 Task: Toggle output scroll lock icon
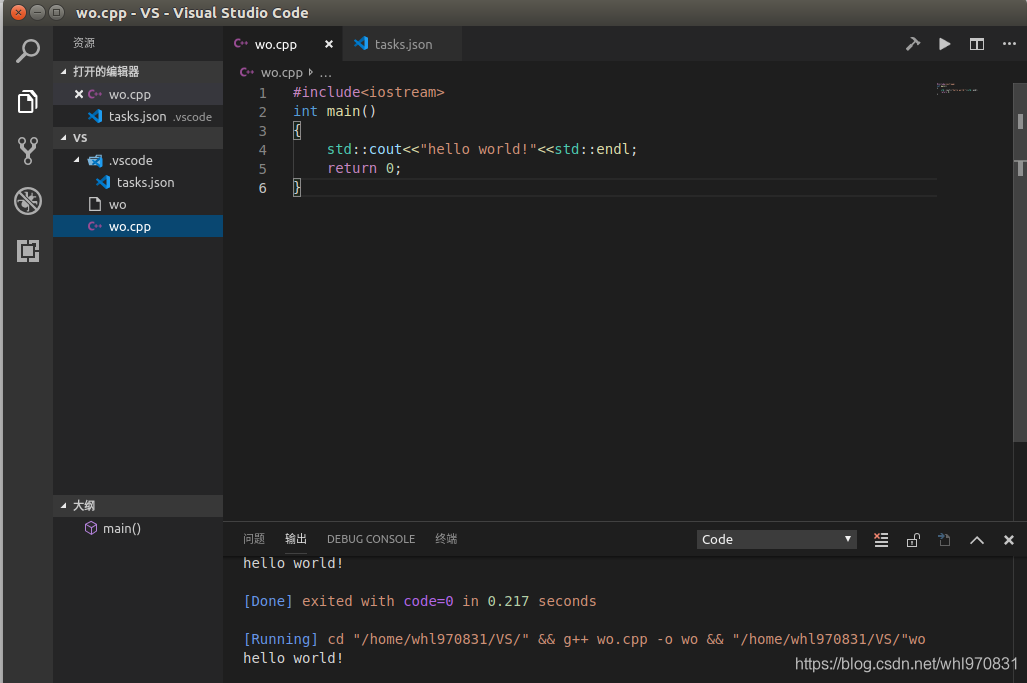click(x=913, y=540)
